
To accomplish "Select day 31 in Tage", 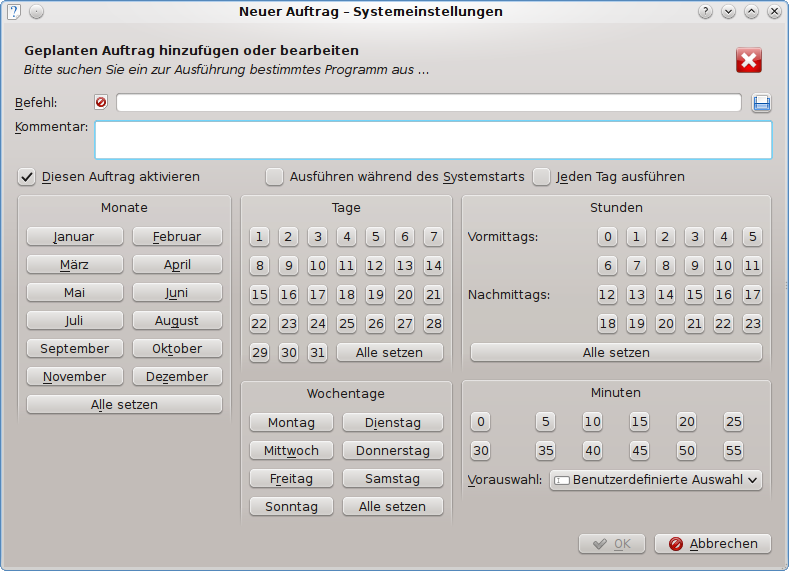I will 317,352.
